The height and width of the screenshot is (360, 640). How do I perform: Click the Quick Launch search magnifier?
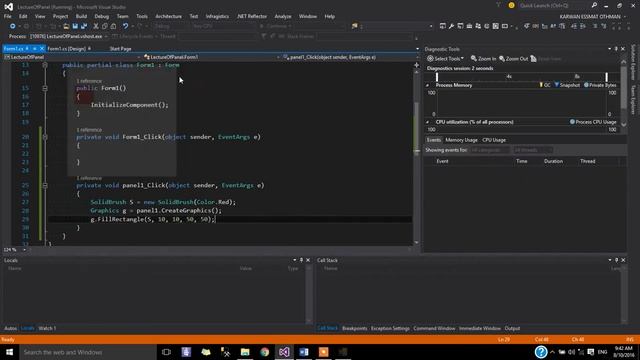click(594, 5)
